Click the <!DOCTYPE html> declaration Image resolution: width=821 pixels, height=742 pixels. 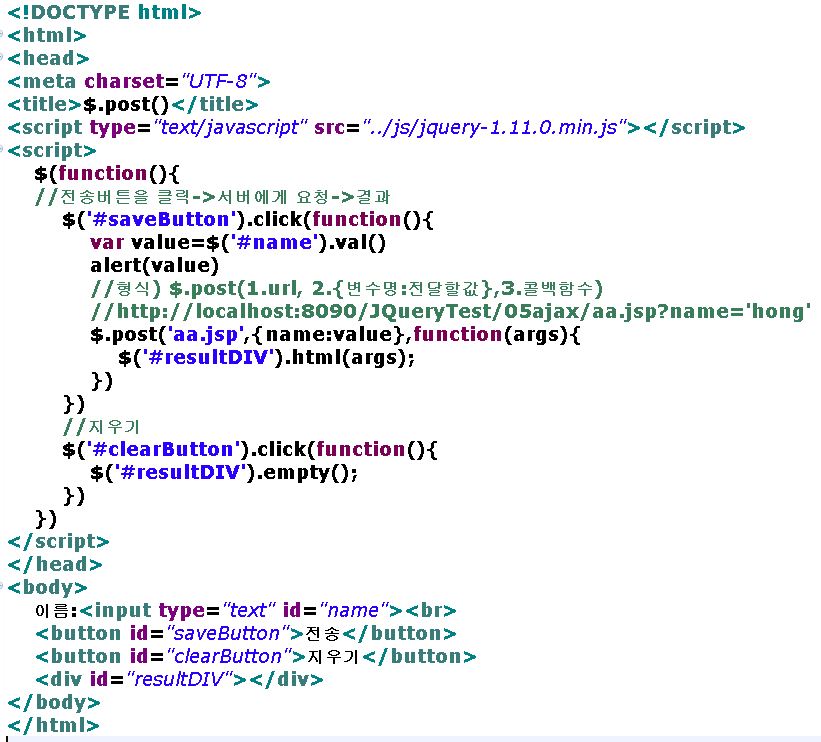tap(104, 12)
